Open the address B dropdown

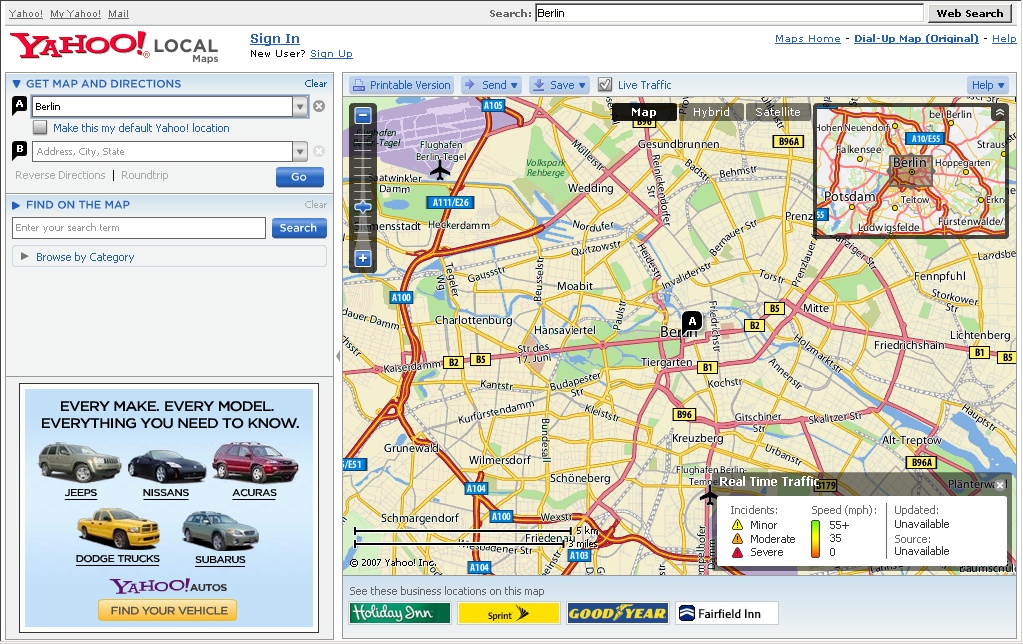click(300, 151)
